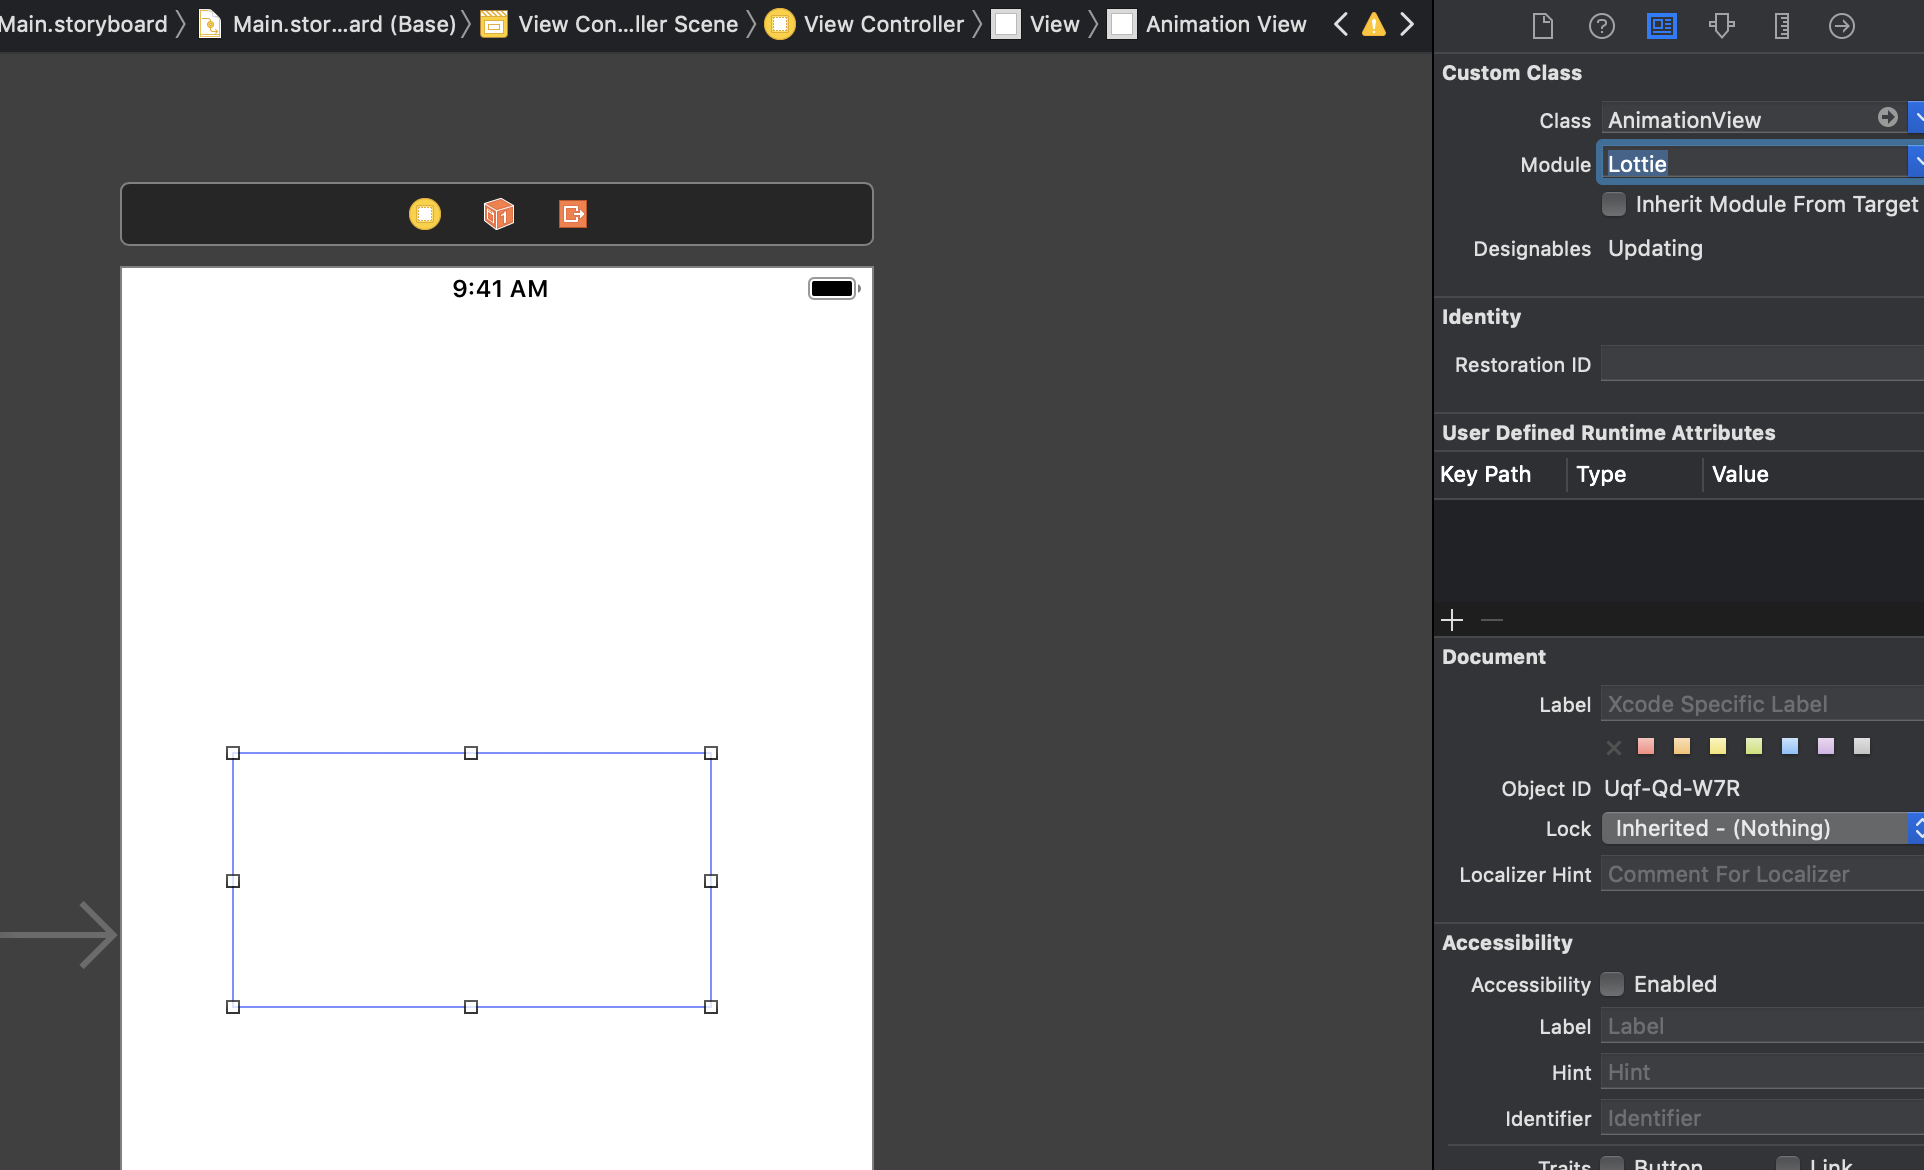Click the Module field containing Lottie
Viewport: 1924px width, 1170px height.
click(x=1755, y=163)
